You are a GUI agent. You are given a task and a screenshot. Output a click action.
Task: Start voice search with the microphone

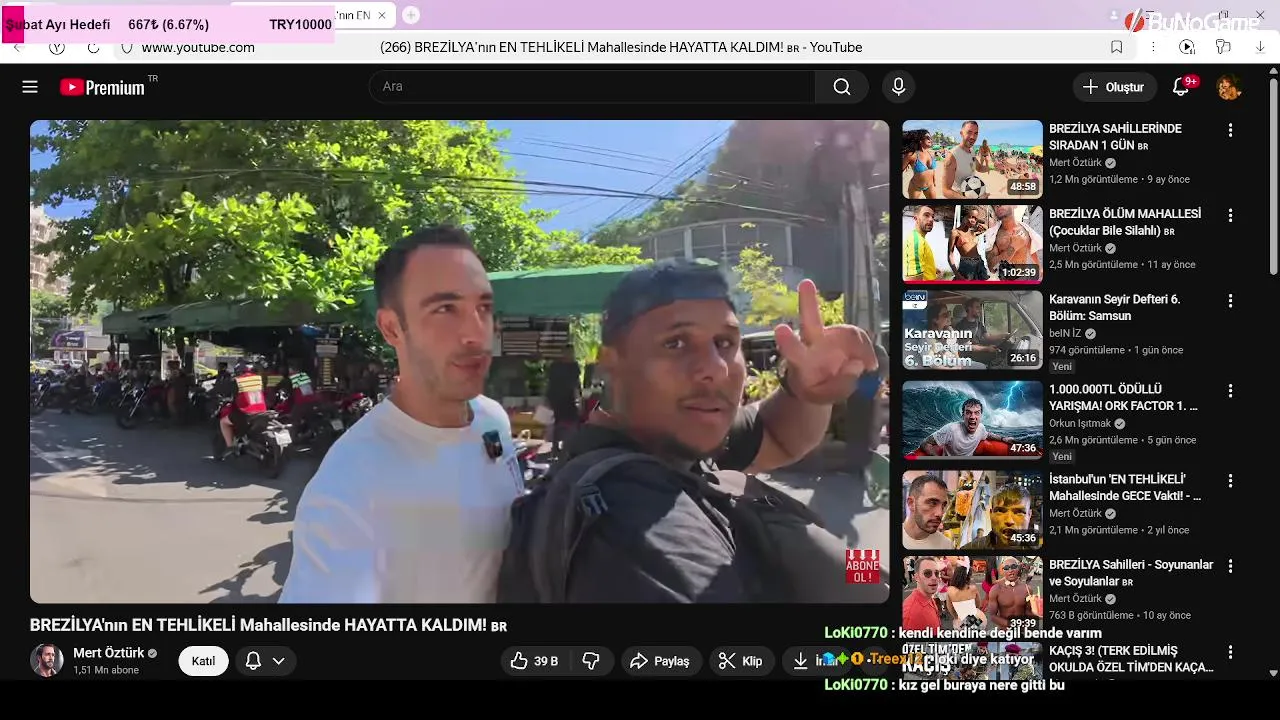pyautogui.click(x=898, y=87)
